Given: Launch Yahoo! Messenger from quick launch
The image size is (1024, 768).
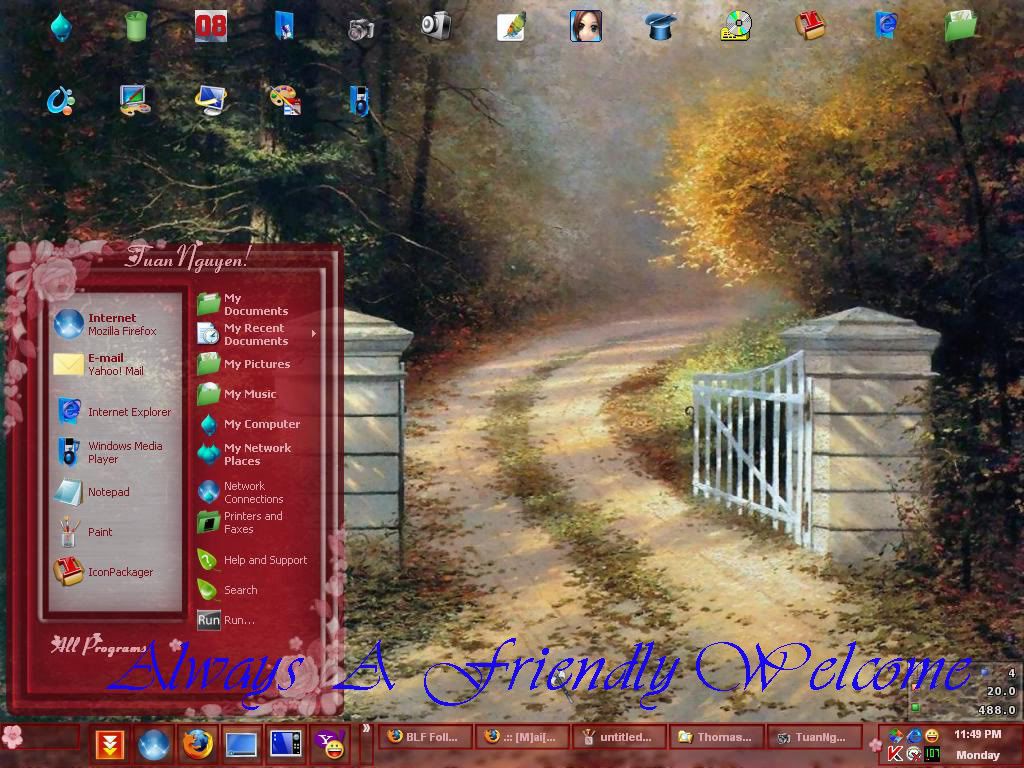Looking at the screenshot, I should (x=330, y=744).
